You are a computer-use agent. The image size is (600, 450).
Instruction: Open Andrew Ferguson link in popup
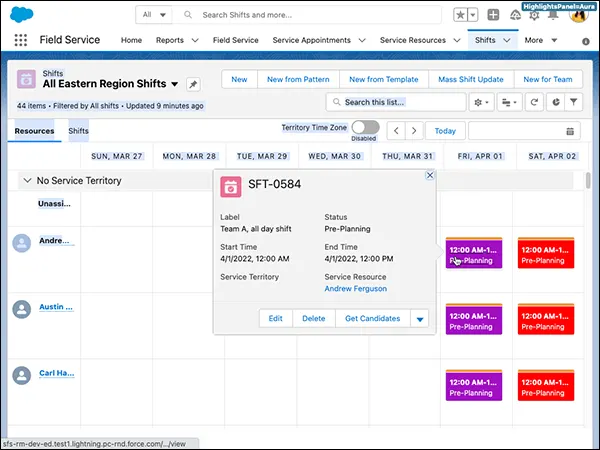(x=355, y=289)
